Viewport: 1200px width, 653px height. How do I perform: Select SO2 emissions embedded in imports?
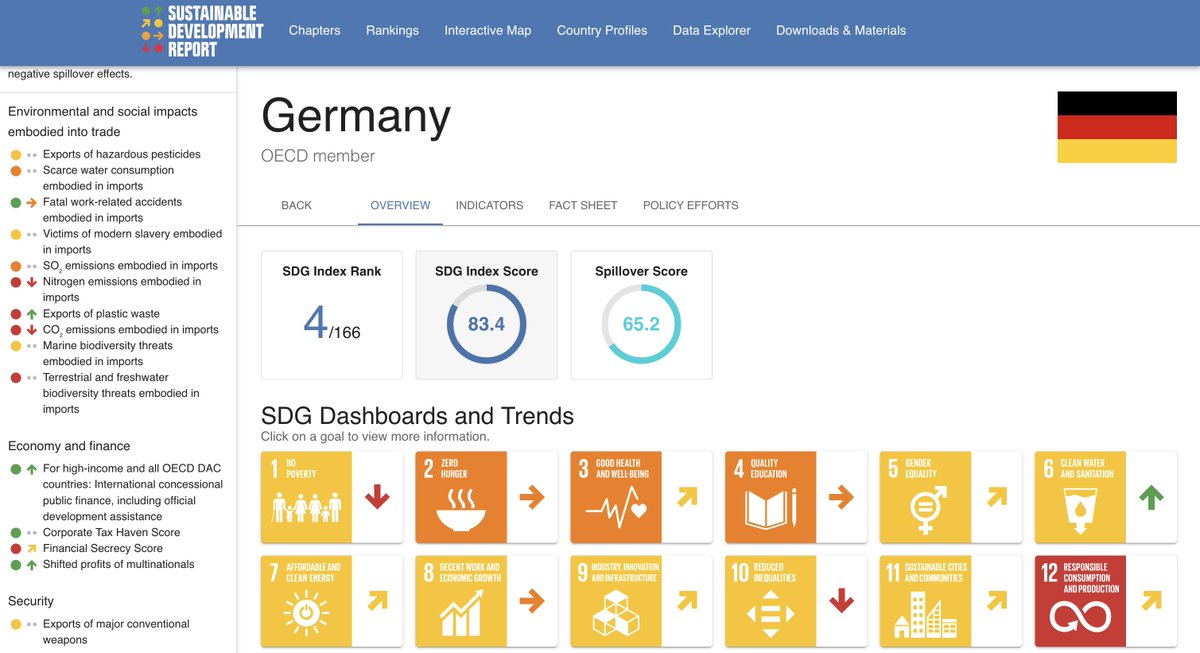tap(130, 266)
